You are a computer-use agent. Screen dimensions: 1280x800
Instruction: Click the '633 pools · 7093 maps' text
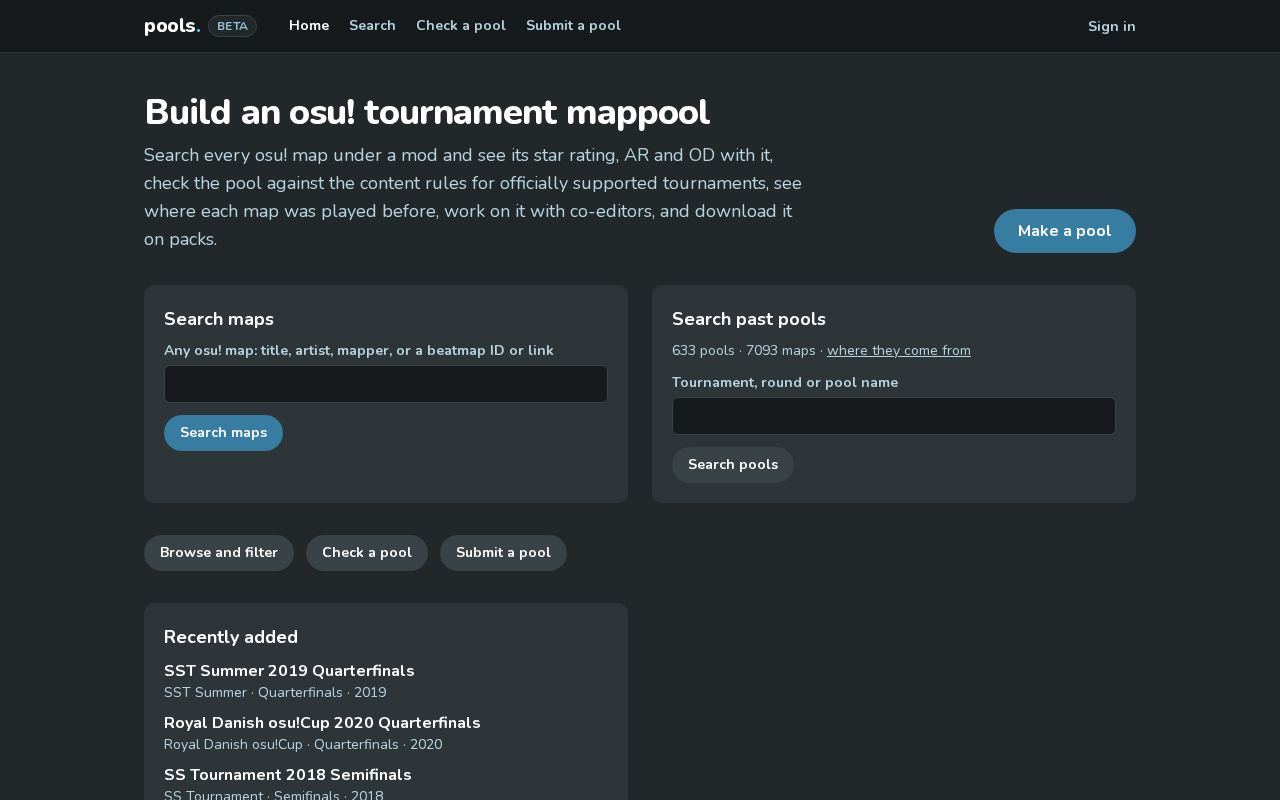click(744, 350)
